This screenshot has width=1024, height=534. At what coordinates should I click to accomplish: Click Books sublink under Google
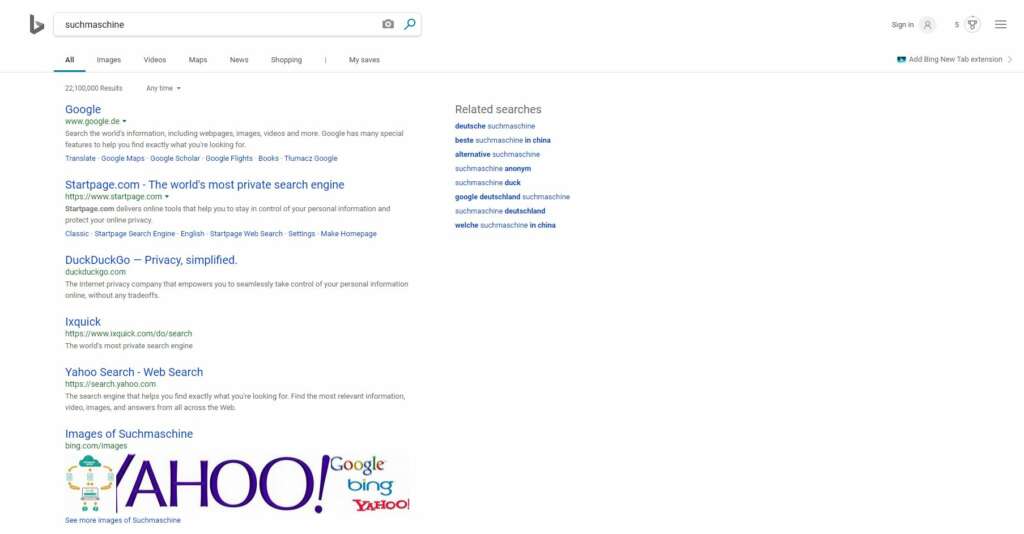tap(268, 158)
